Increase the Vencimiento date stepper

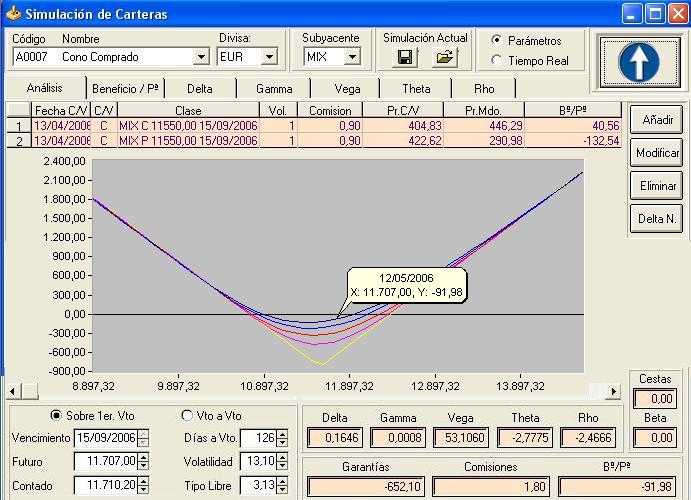tap(143, 433)
